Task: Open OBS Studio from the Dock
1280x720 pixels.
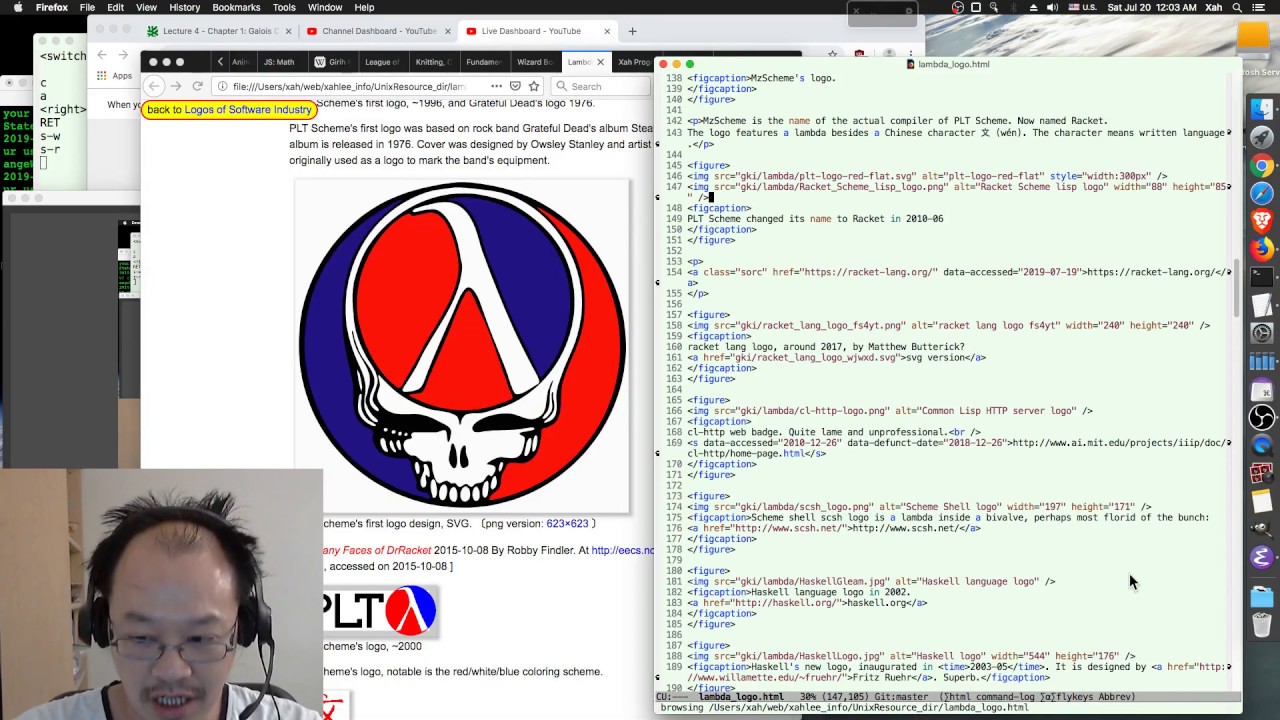Action: (x=1262, y=417)
